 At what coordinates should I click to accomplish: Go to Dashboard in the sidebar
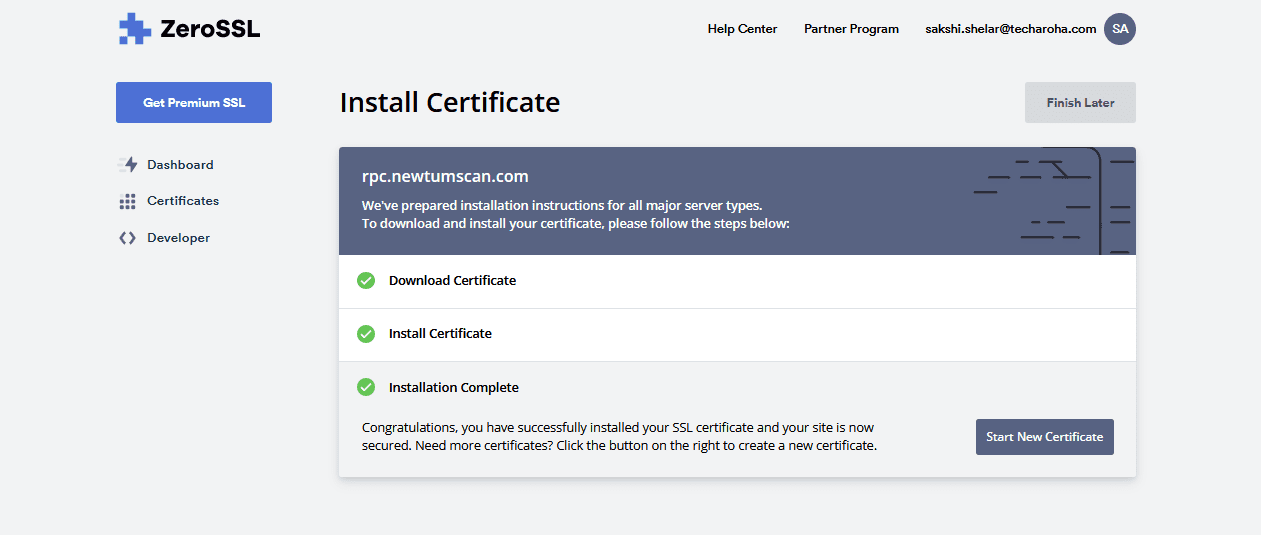coord(180,165)
